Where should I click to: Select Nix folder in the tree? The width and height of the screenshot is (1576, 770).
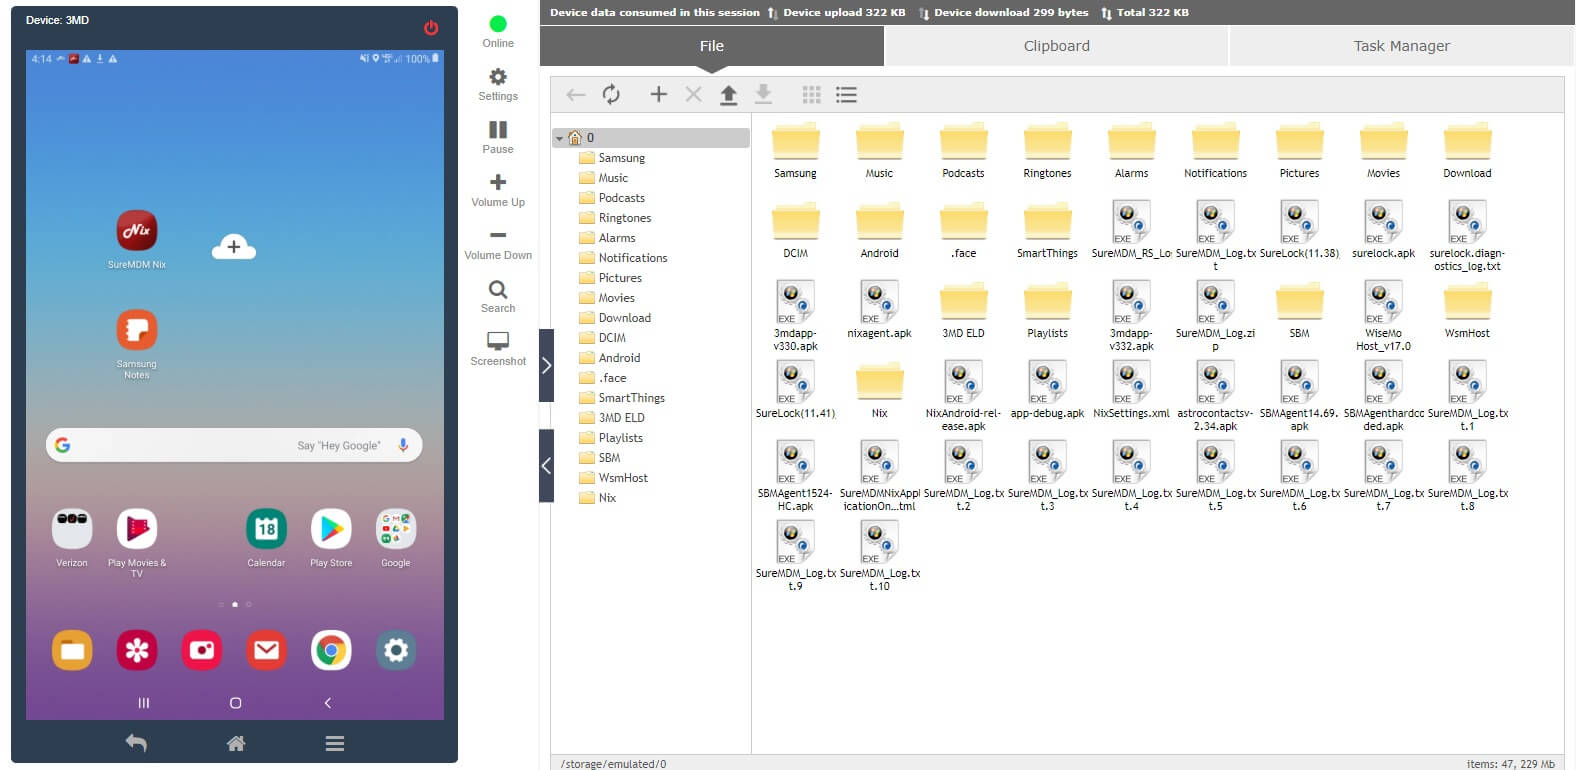coord(598,498)
